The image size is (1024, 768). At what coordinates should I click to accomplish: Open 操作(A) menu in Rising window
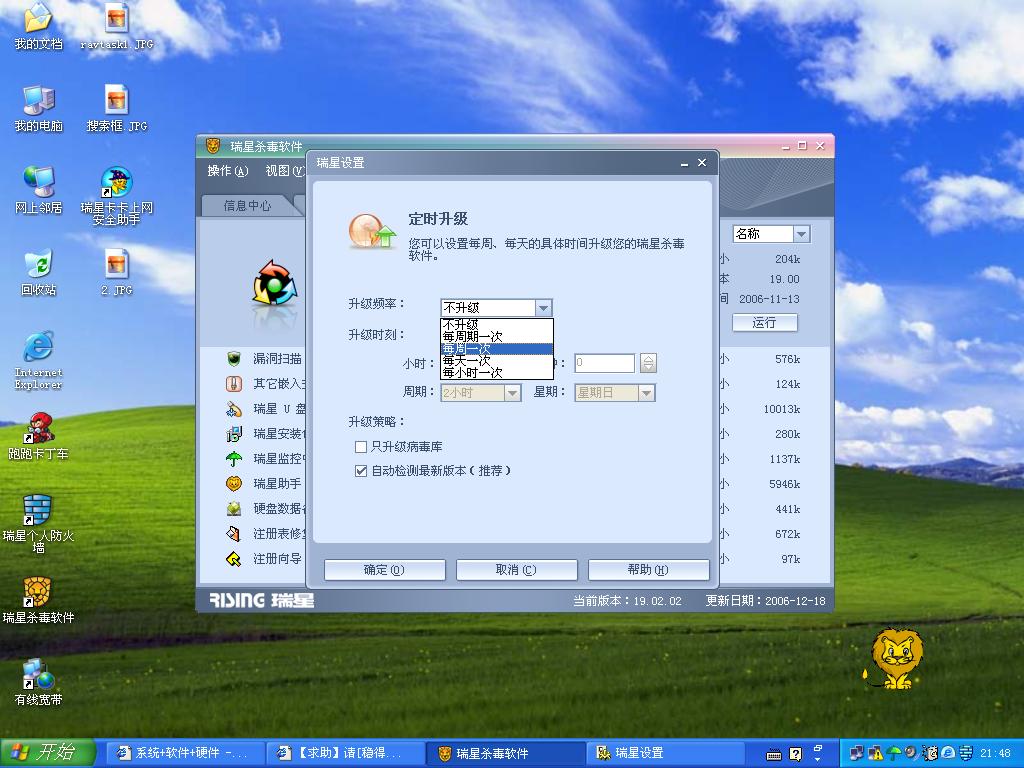228,171
